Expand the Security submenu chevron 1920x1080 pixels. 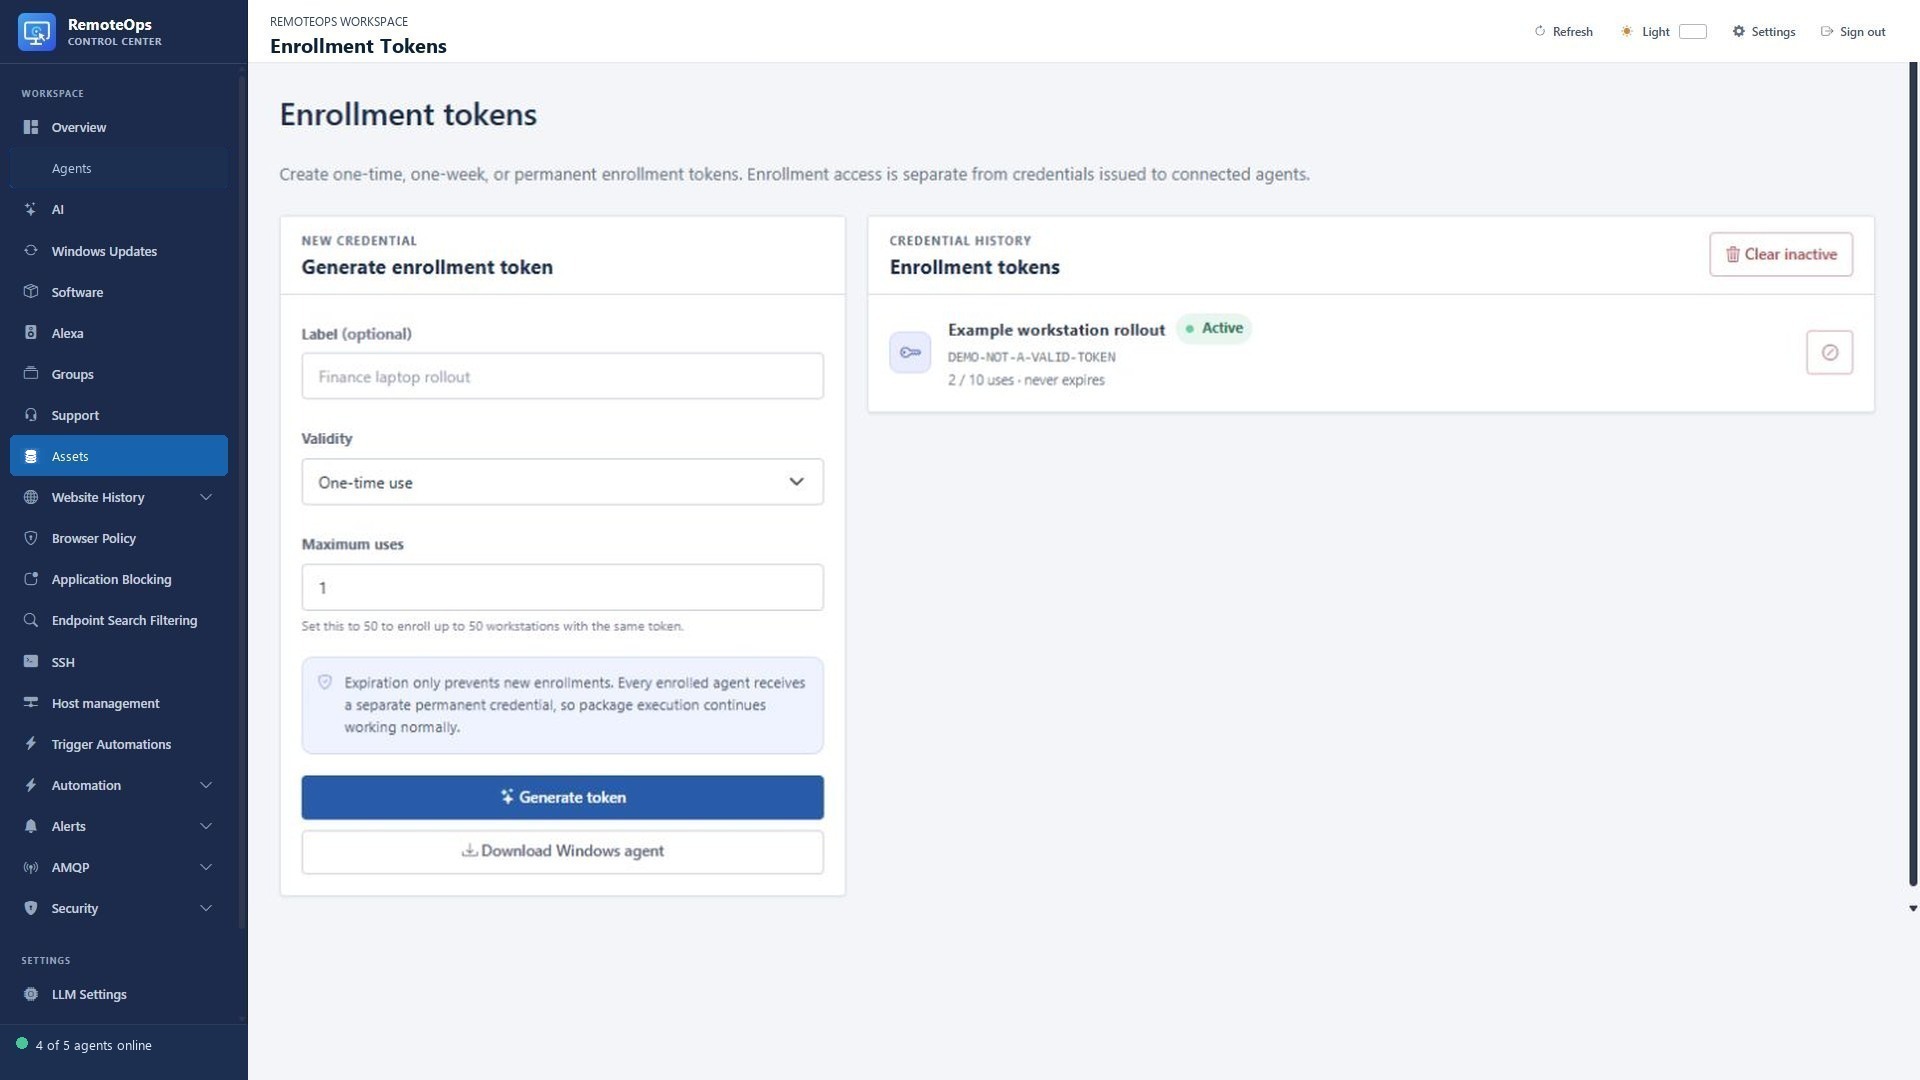206,908
